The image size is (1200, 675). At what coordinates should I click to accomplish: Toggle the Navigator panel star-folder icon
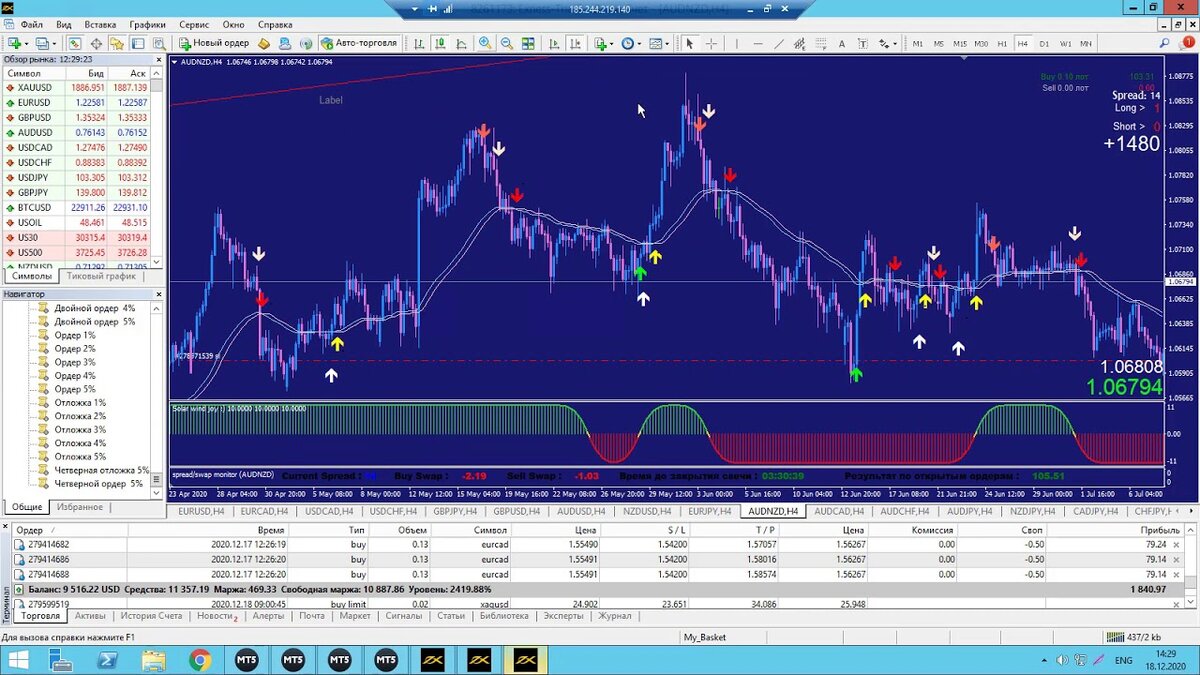pyautogui.click(x=117, y=43)
